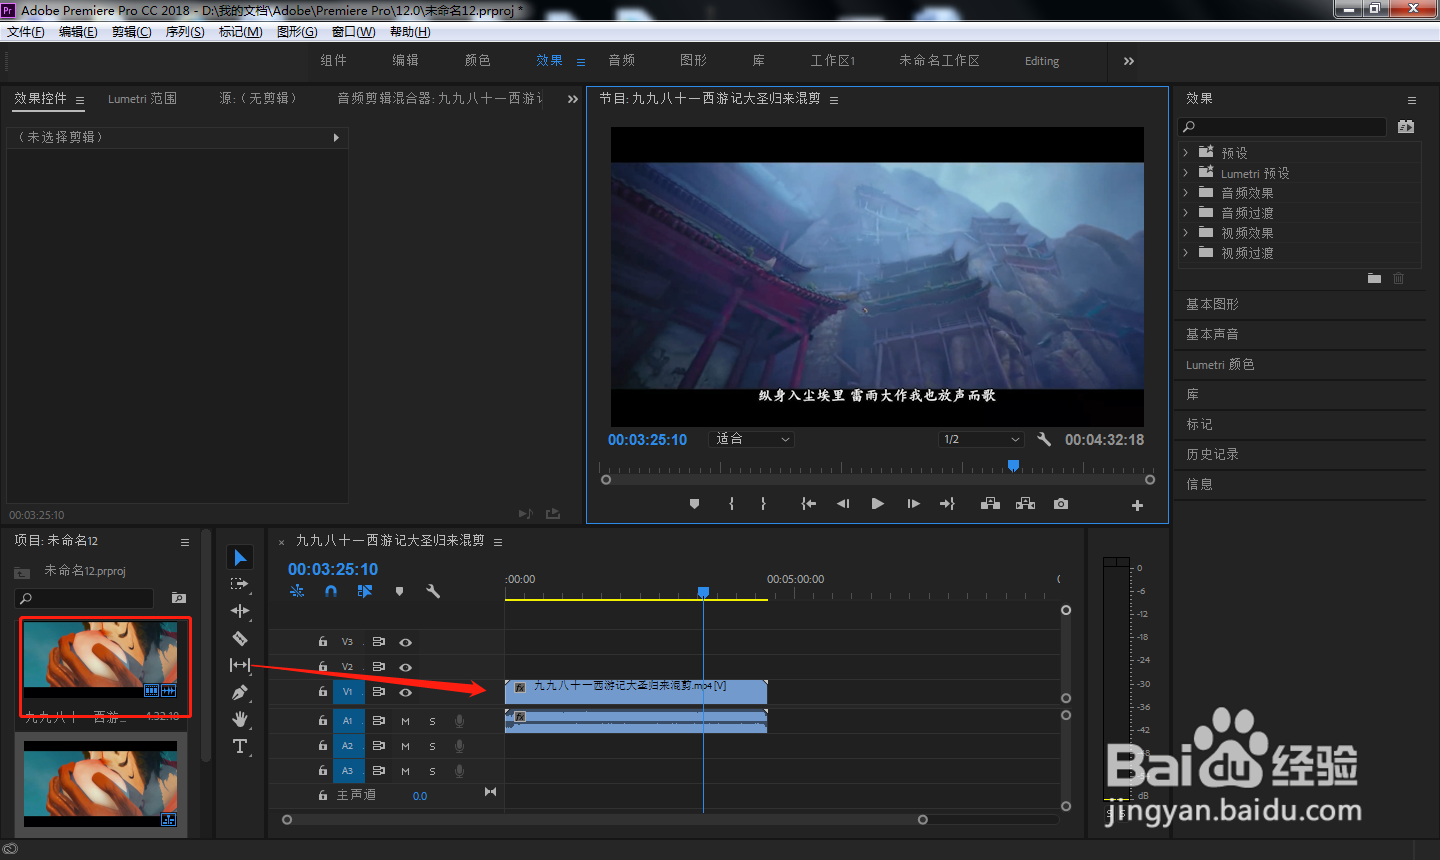This screenshot has width=1440, height=860.
Task: Go to In point
Action: coord(809,504)
